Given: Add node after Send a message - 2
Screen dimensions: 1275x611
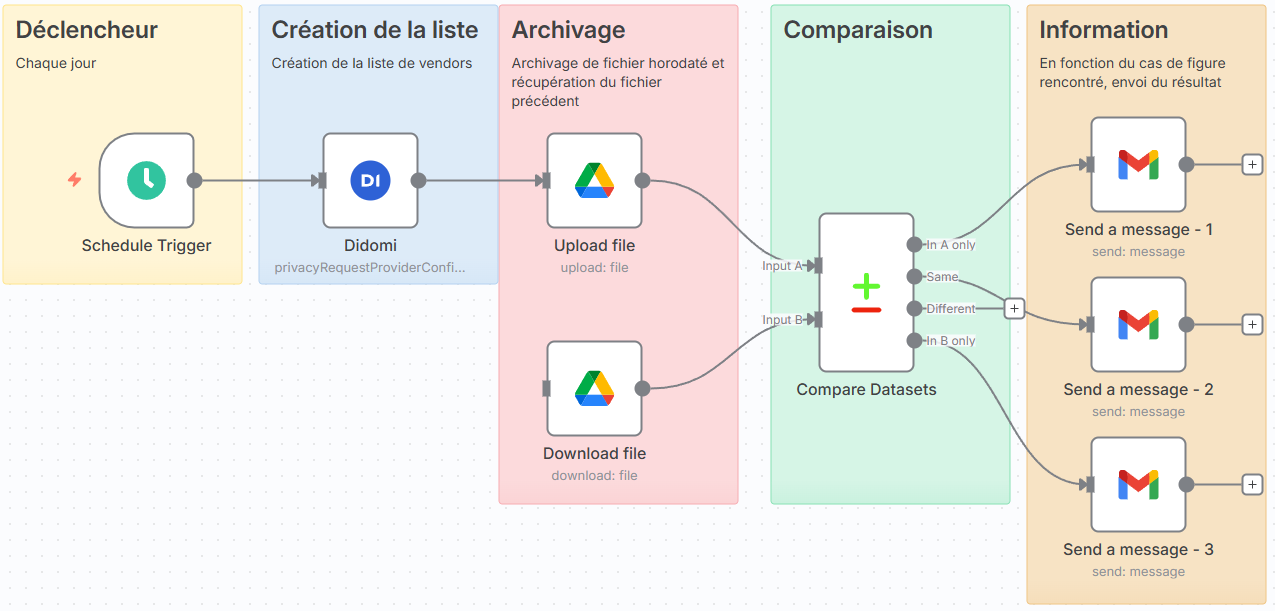Looking at the screenshot, I should tap(1252, 325).
